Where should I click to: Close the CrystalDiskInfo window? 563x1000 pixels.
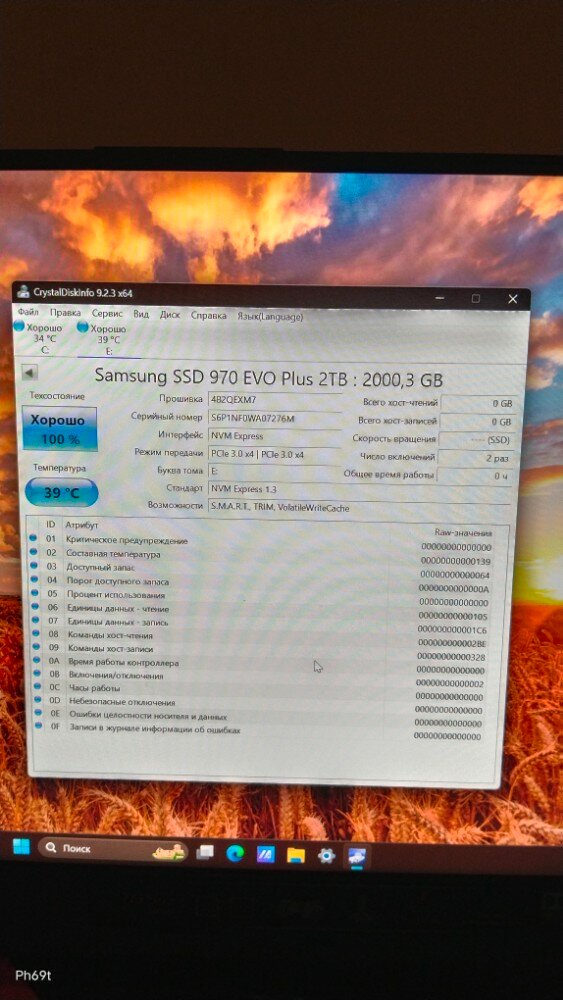(513, 299)
